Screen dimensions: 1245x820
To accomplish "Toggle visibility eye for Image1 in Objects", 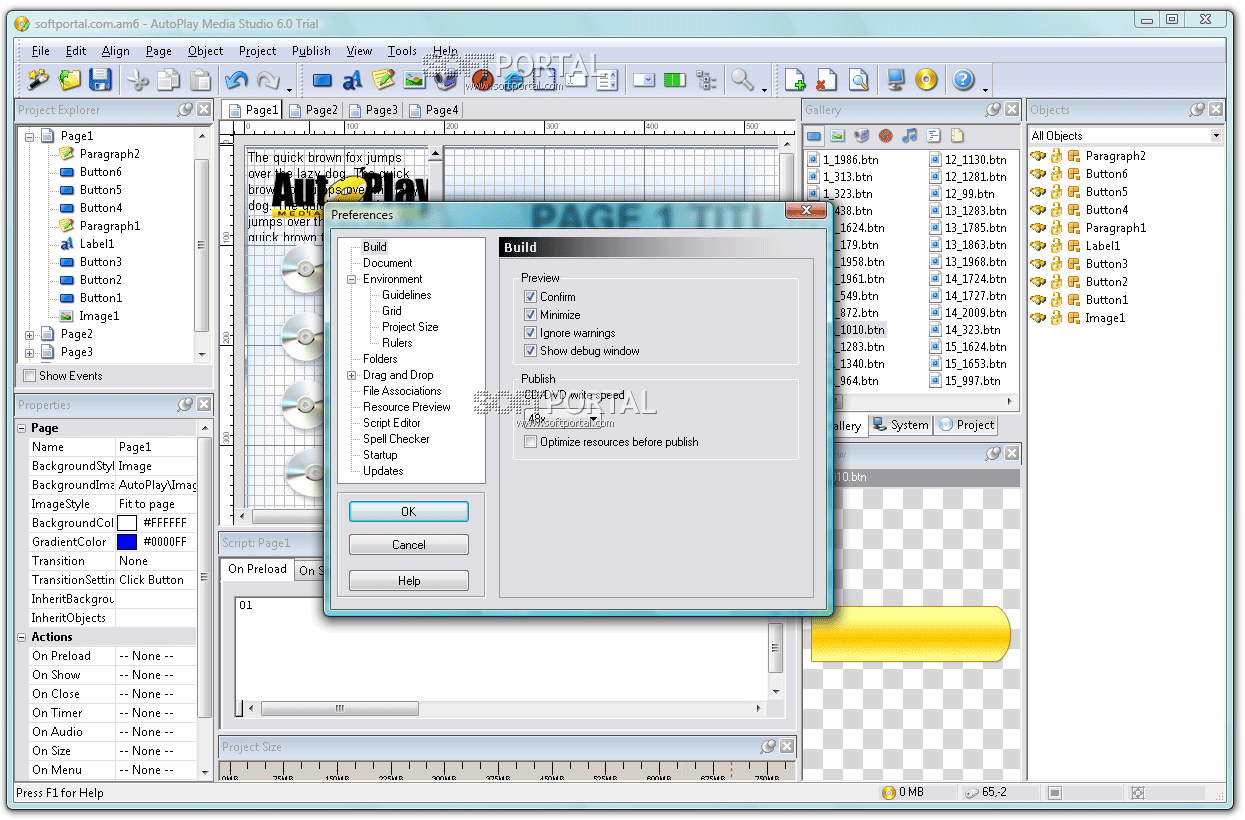I will 1039,318.
